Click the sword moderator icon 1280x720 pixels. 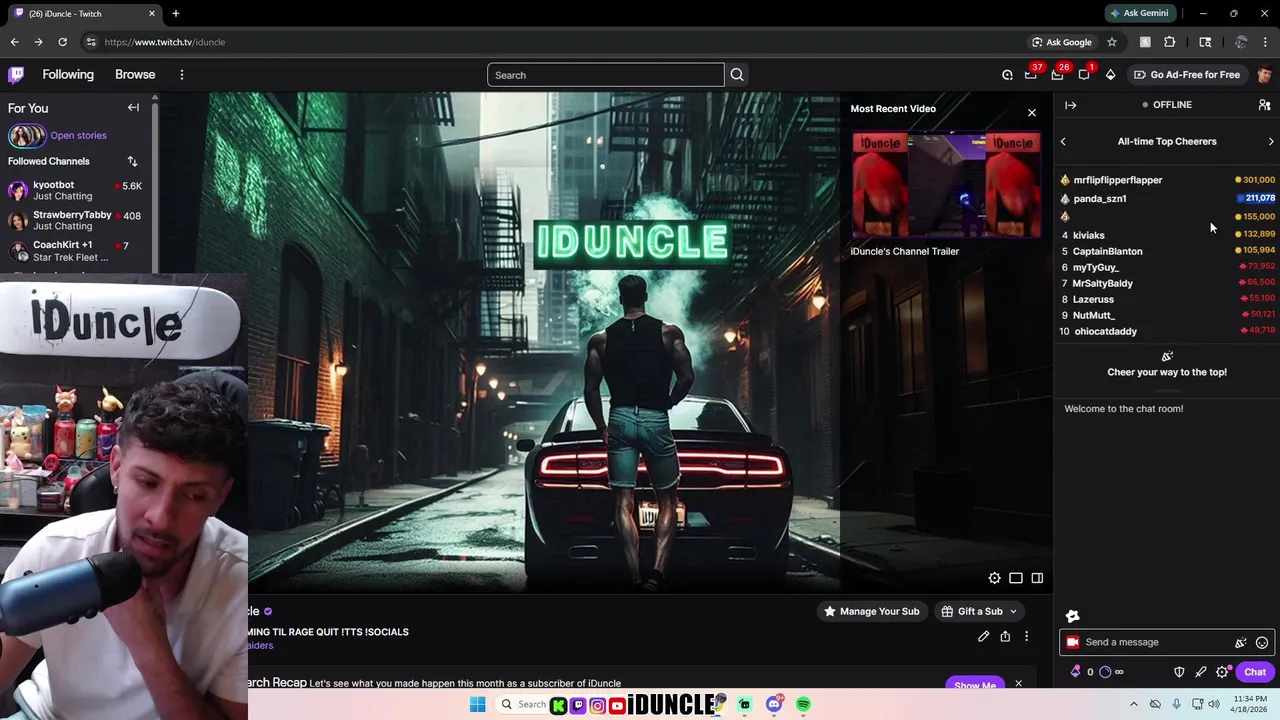click(x=1200, y=672)
